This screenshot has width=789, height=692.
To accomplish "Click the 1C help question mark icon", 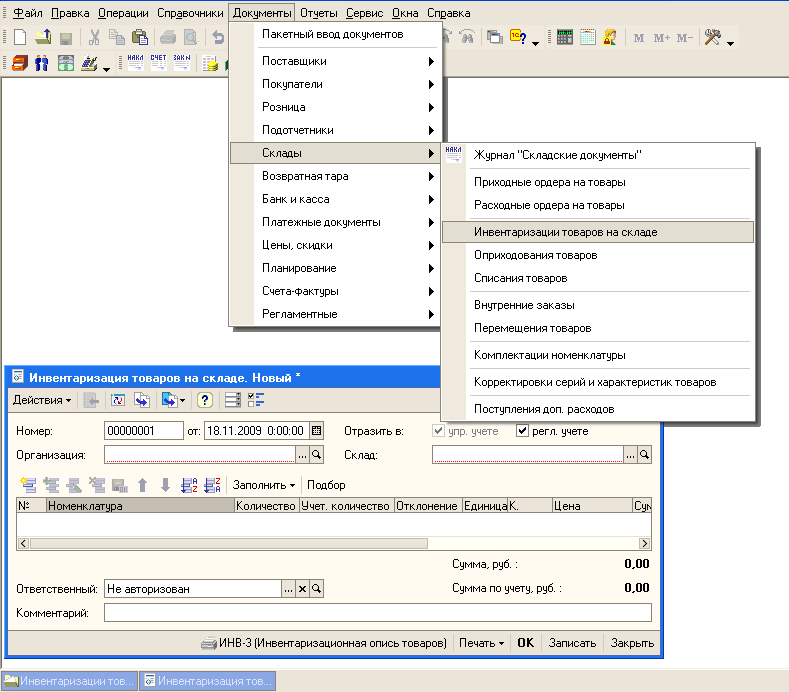I will click(x=518, y=37).
